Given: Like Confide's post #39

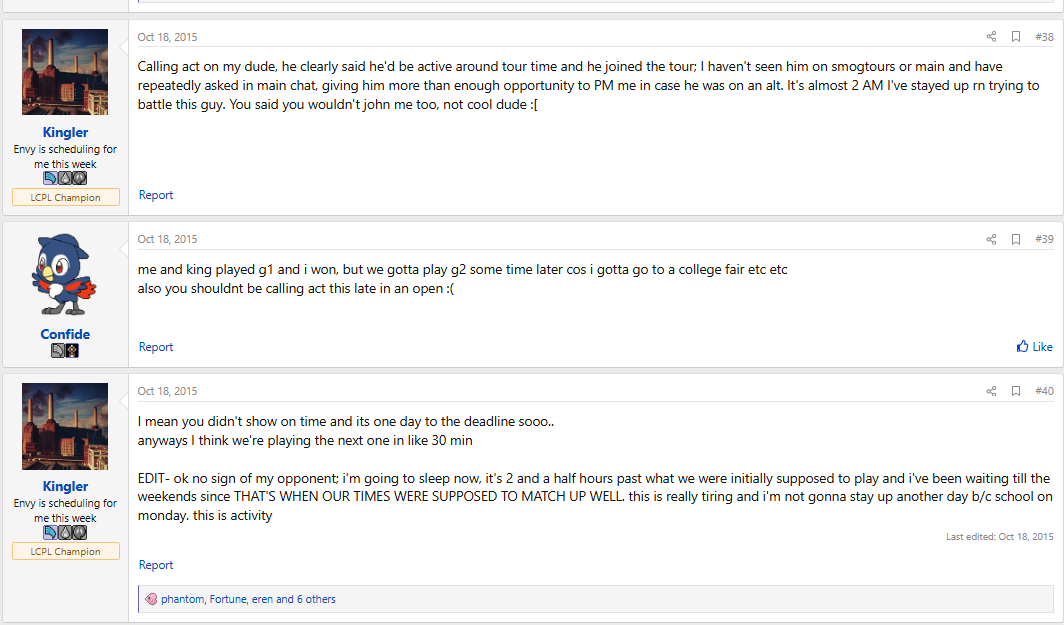Looking at the screenshot, I should [x=1035, y=347].
